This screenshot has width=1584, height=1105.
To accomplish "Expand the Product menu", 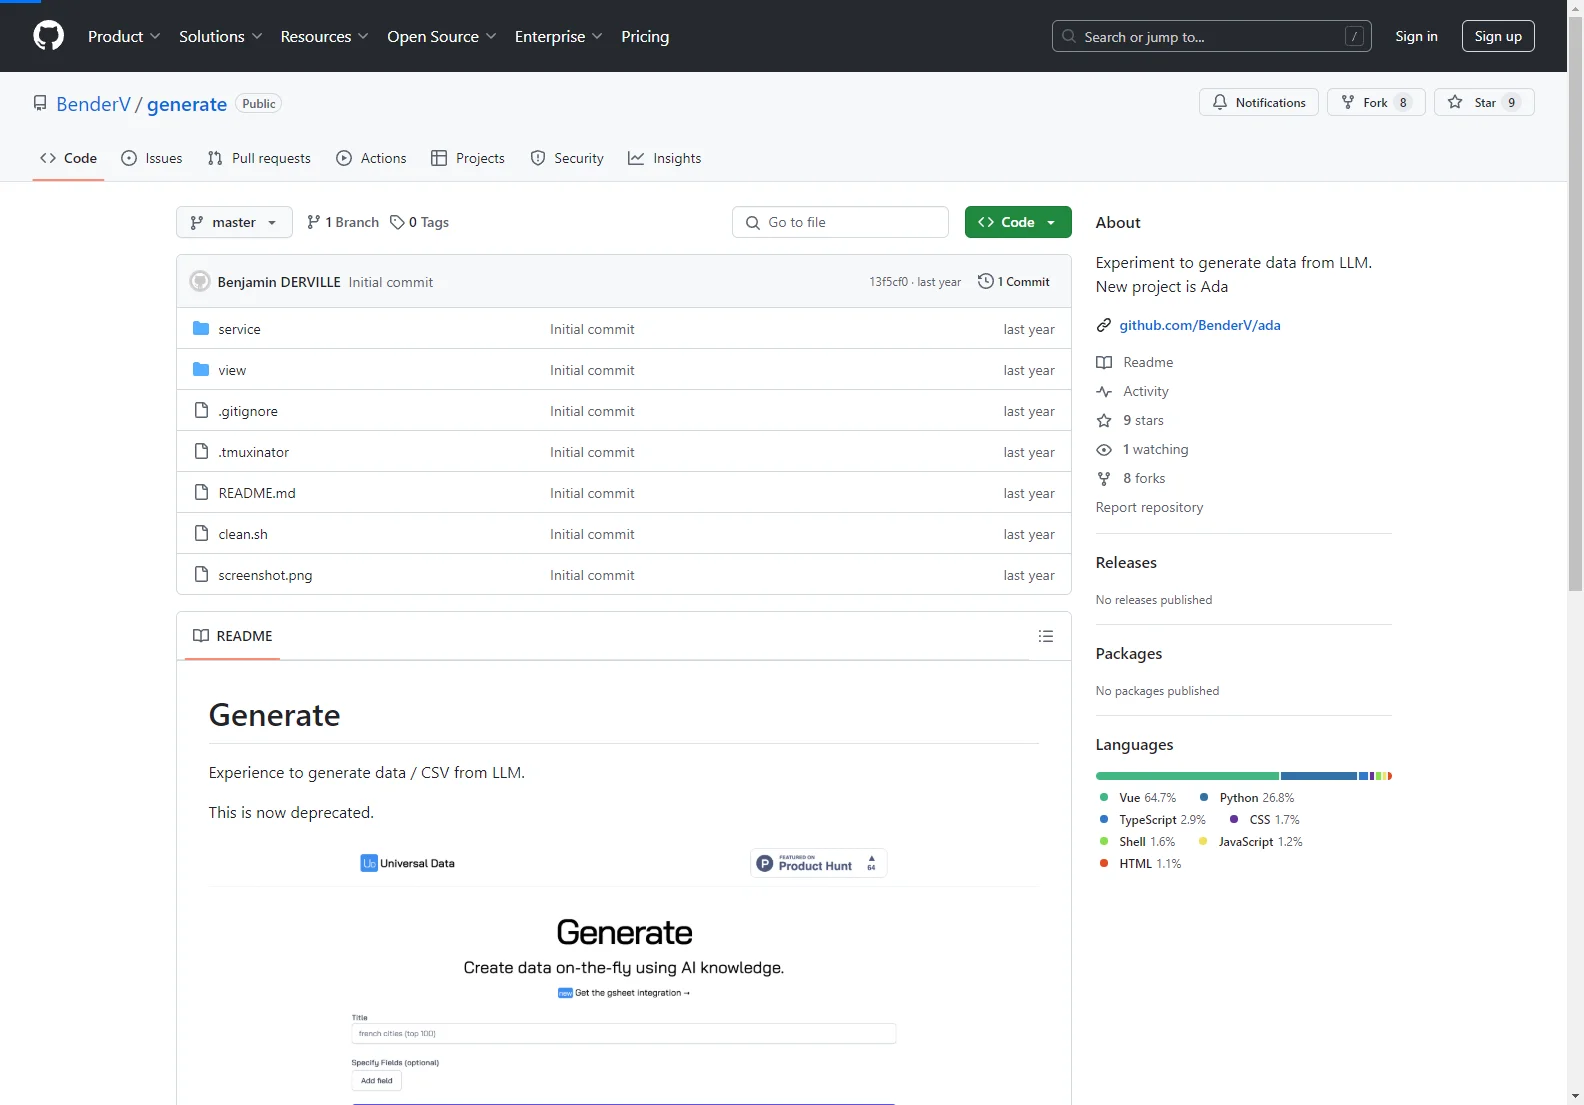I will 124,36.
